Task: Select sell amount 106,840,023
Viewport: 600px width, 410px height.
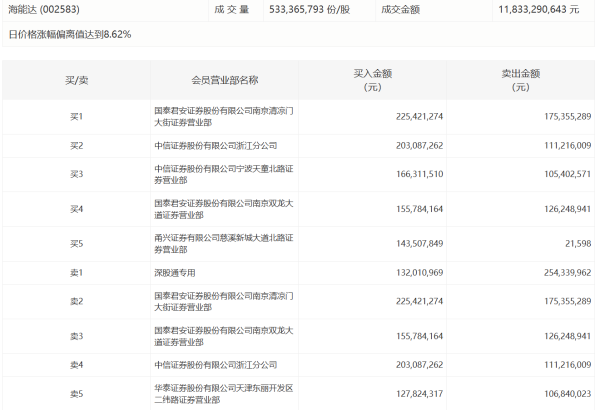Action: click(x=568, y=394)
